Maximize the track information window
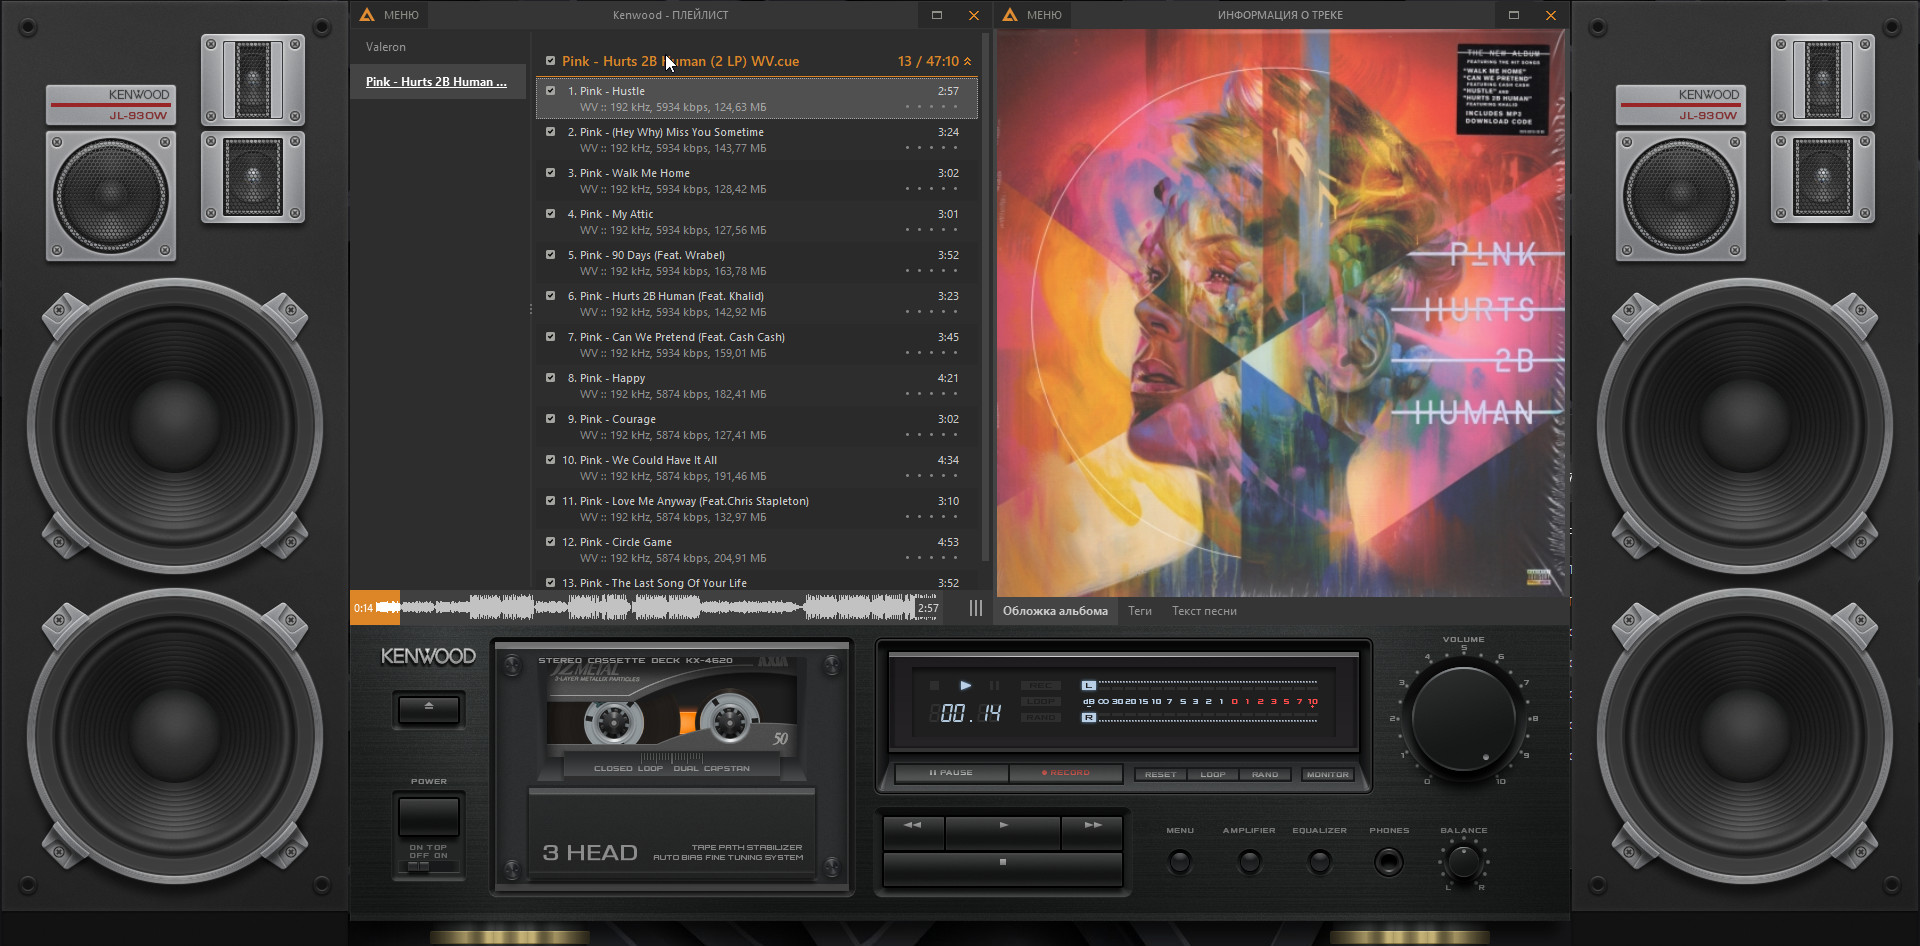This screenshot has width=1920, height=946. pyautogui.click(x=1514, y=15)
